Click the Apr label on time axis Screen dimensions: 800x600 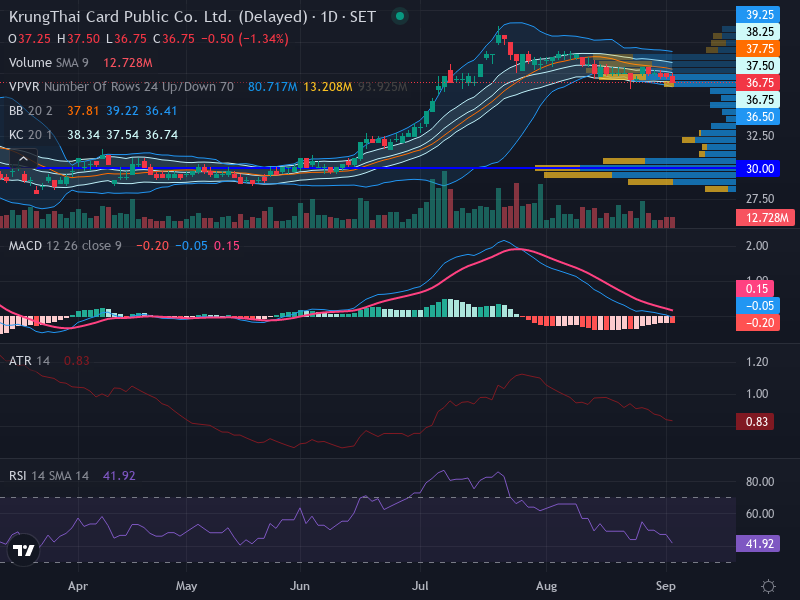click(78, 586)
